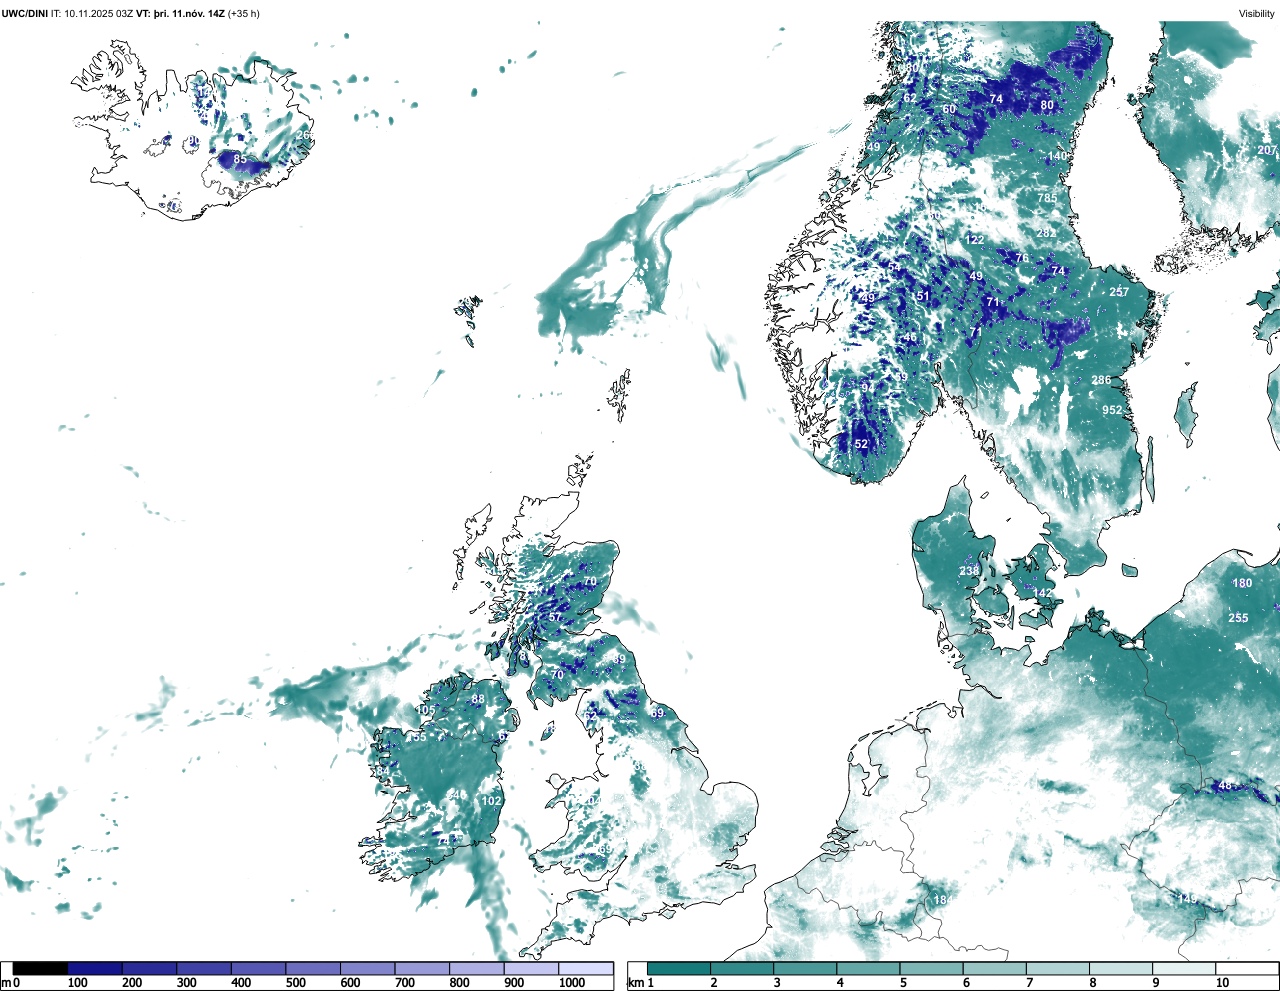Click the '62' value in northern Norway
1280x991 pixels.
click(910, 98)
